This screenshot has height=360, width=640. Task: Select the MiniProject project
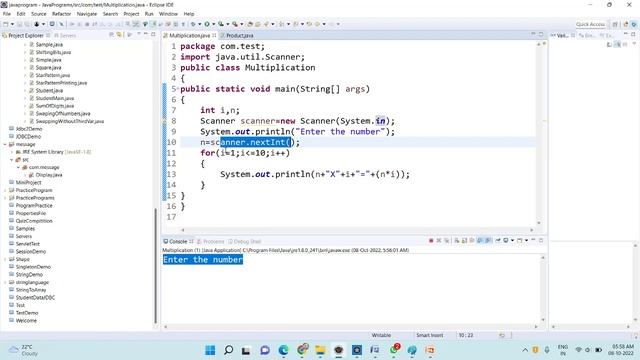click(x=28, y=182)
